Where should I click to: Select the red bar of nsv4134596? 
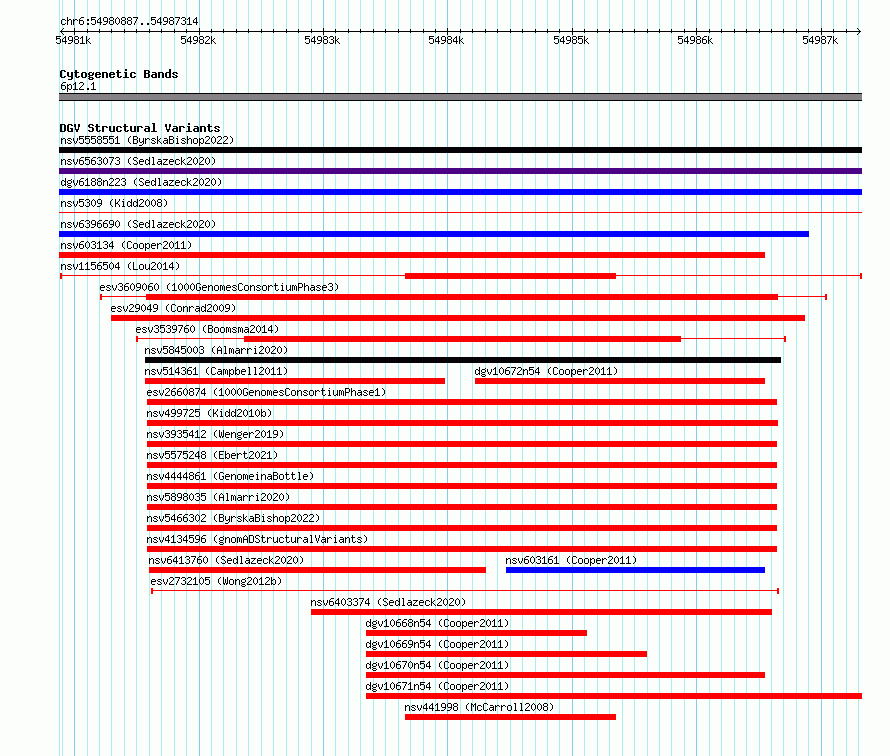point(462,549)
